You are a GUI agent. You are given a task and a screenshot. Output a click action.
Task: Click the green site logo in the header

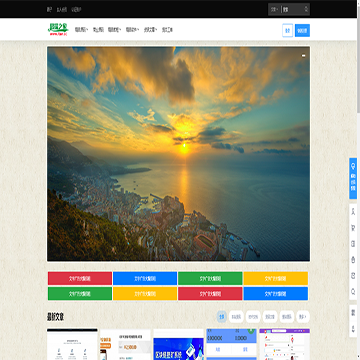click(x=58, y=30)
